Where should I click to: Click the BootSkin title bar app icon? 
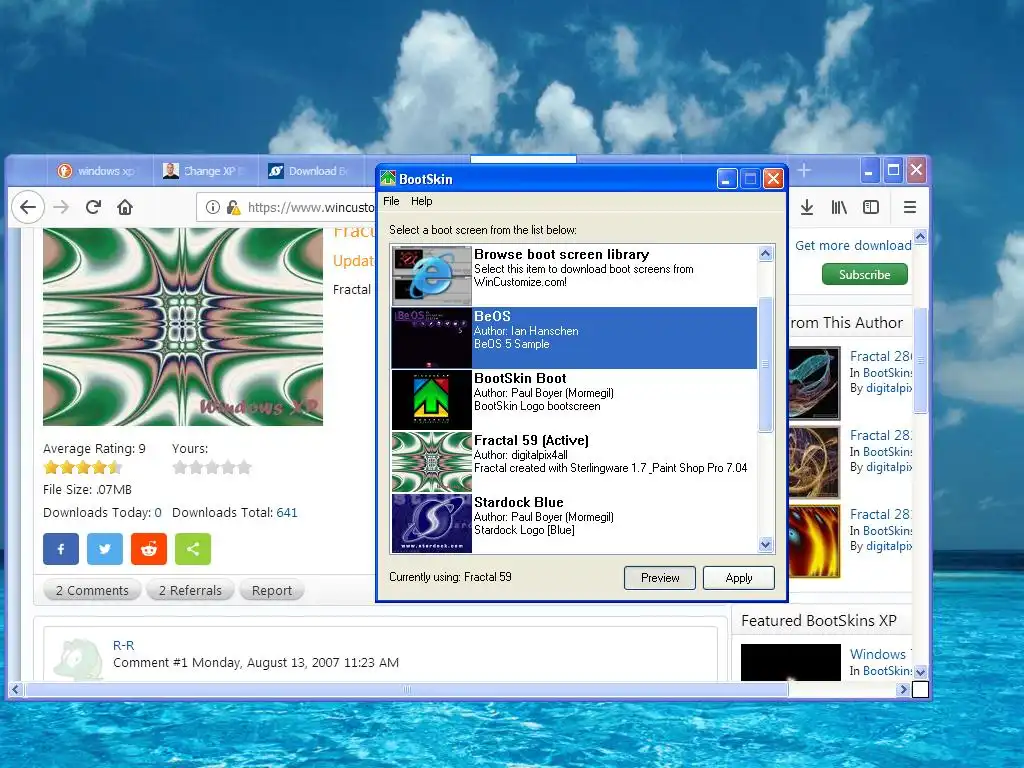click(x=389, y=178)
